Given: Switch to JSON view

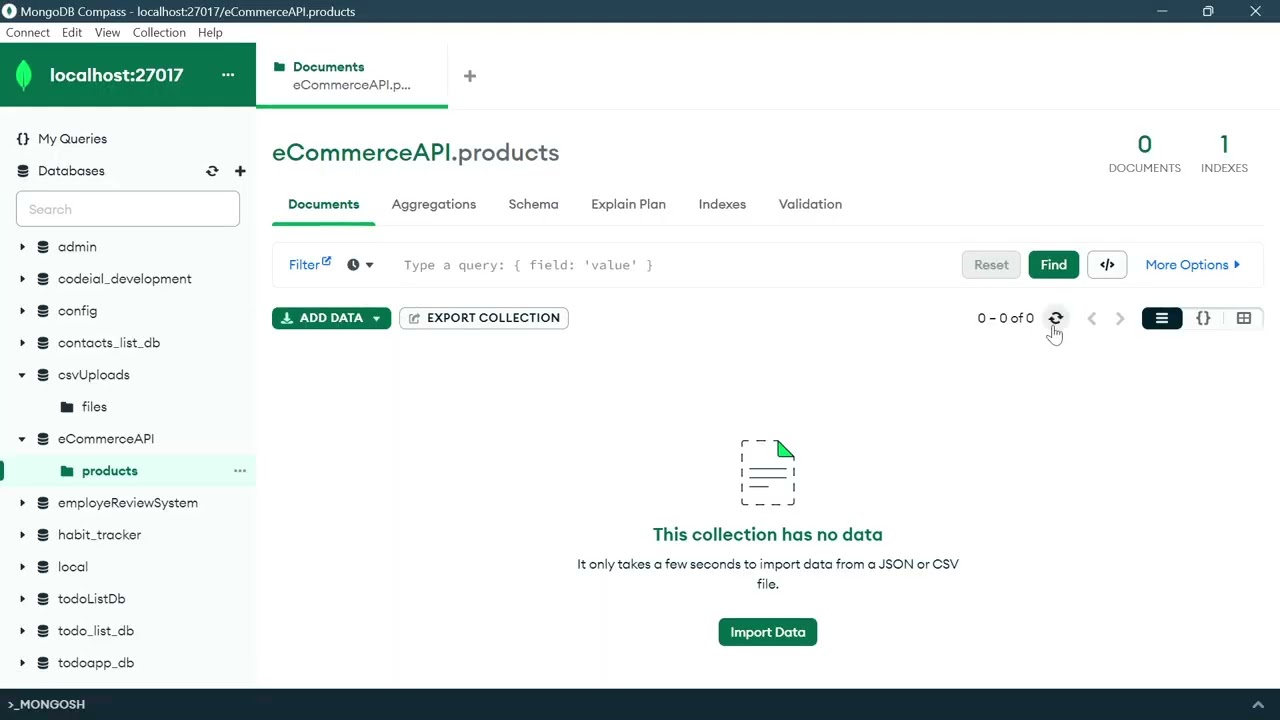Looking at the screenshot, I should point(1203,318).
